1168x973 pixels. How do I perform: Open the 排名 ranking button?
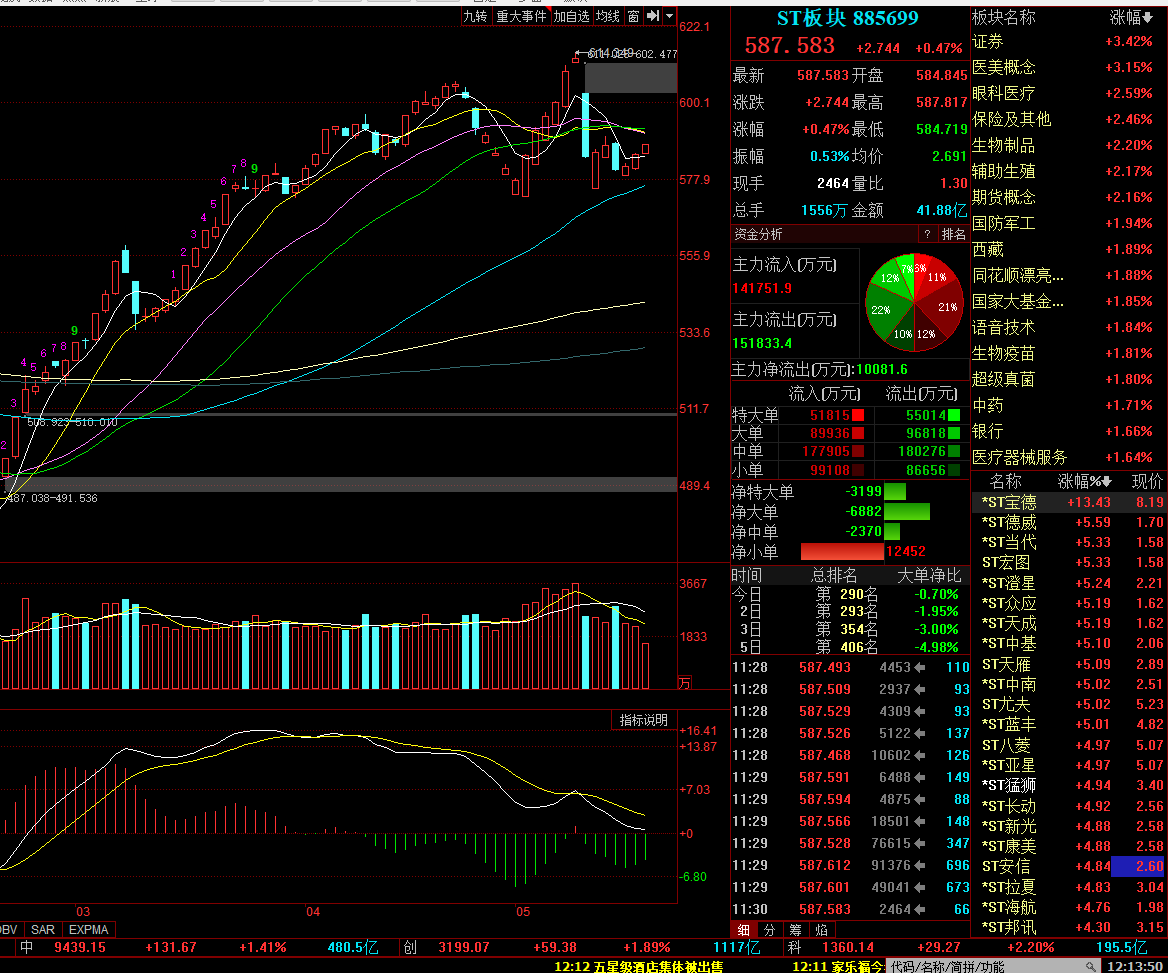click(953, 235)
